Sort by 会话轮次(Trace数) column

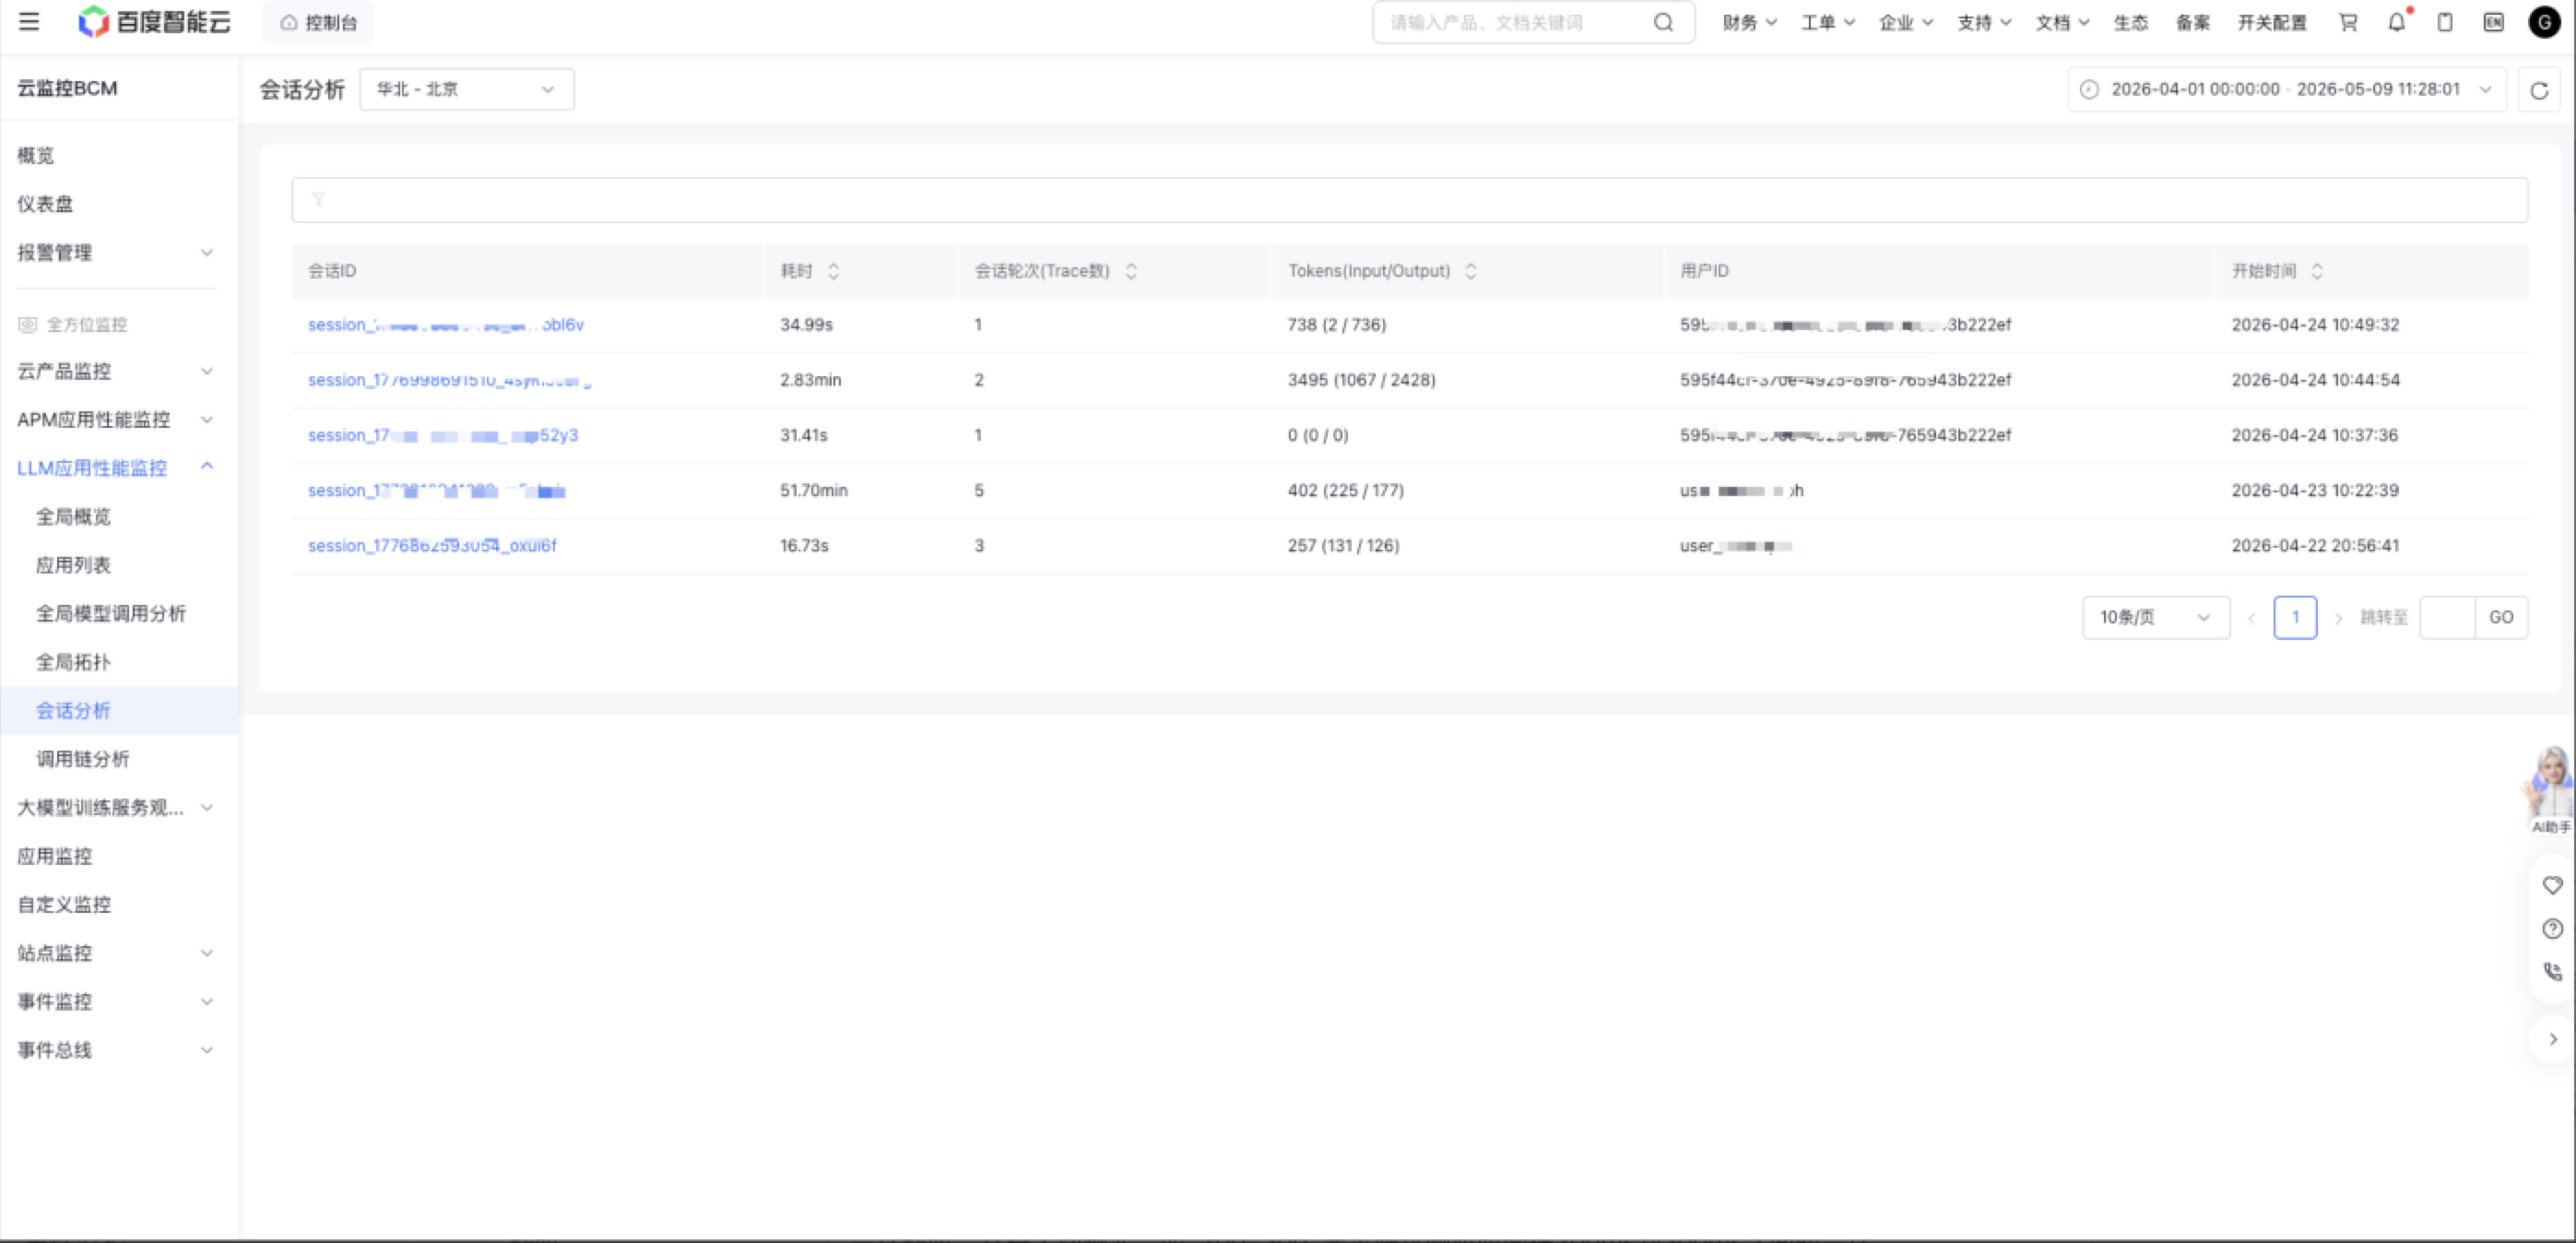point(1131,271)
